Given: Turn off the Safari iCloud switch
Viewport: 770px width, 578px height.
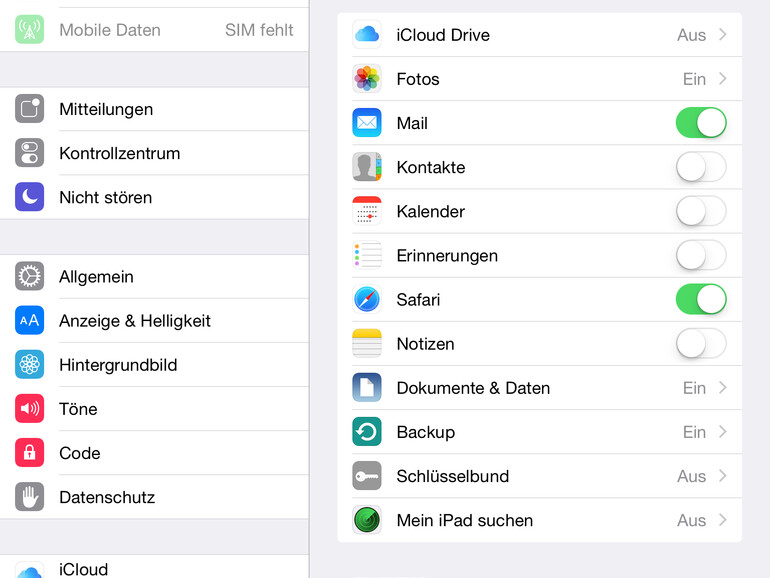Looking at the screenshot, I should pyautogui.click(x=701, y=299).
